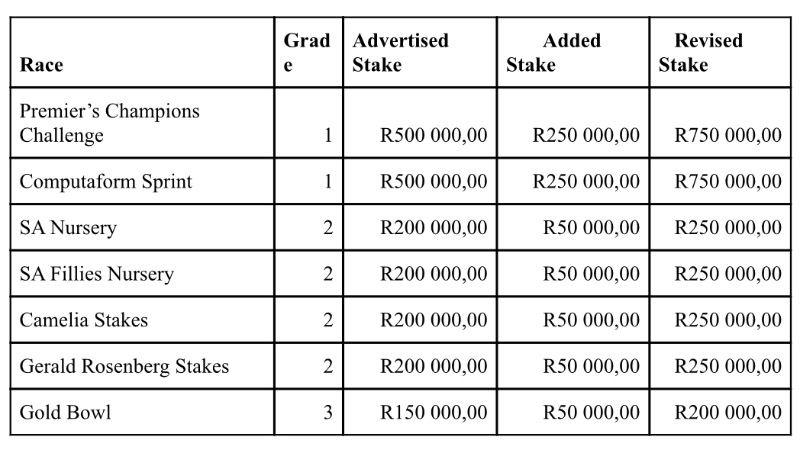
Task: Select the SA Nursery race cell
Action: [x=68, y=228]
